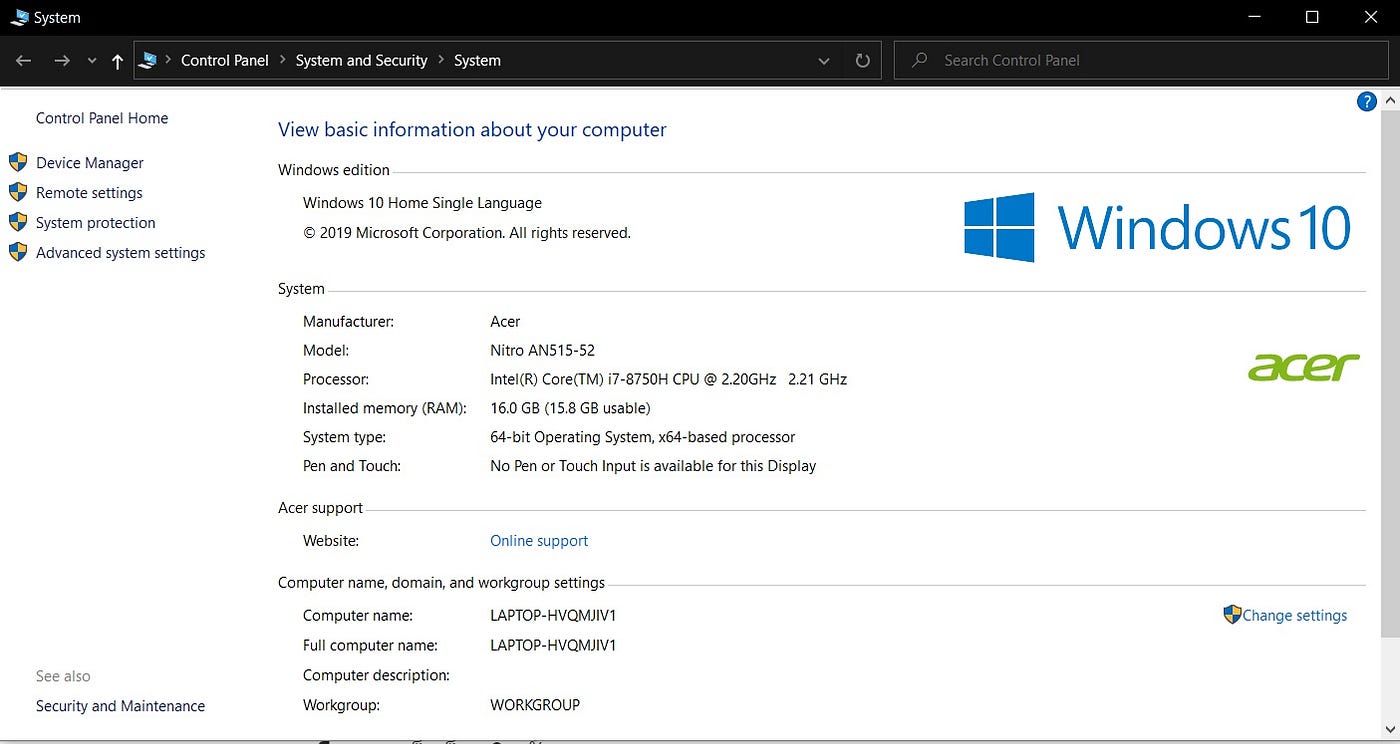Open Advanced system settings
The width and height of the screenshot is (1400, 744).
tap(120, 252)
